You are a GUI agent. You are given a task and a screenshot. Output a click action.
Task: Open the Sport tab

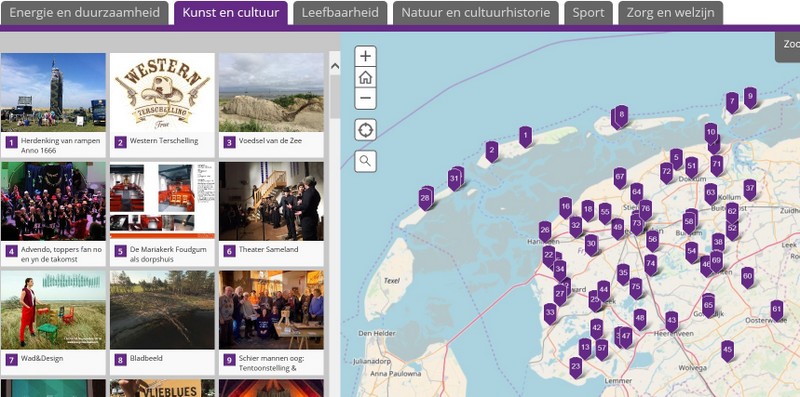588,13
